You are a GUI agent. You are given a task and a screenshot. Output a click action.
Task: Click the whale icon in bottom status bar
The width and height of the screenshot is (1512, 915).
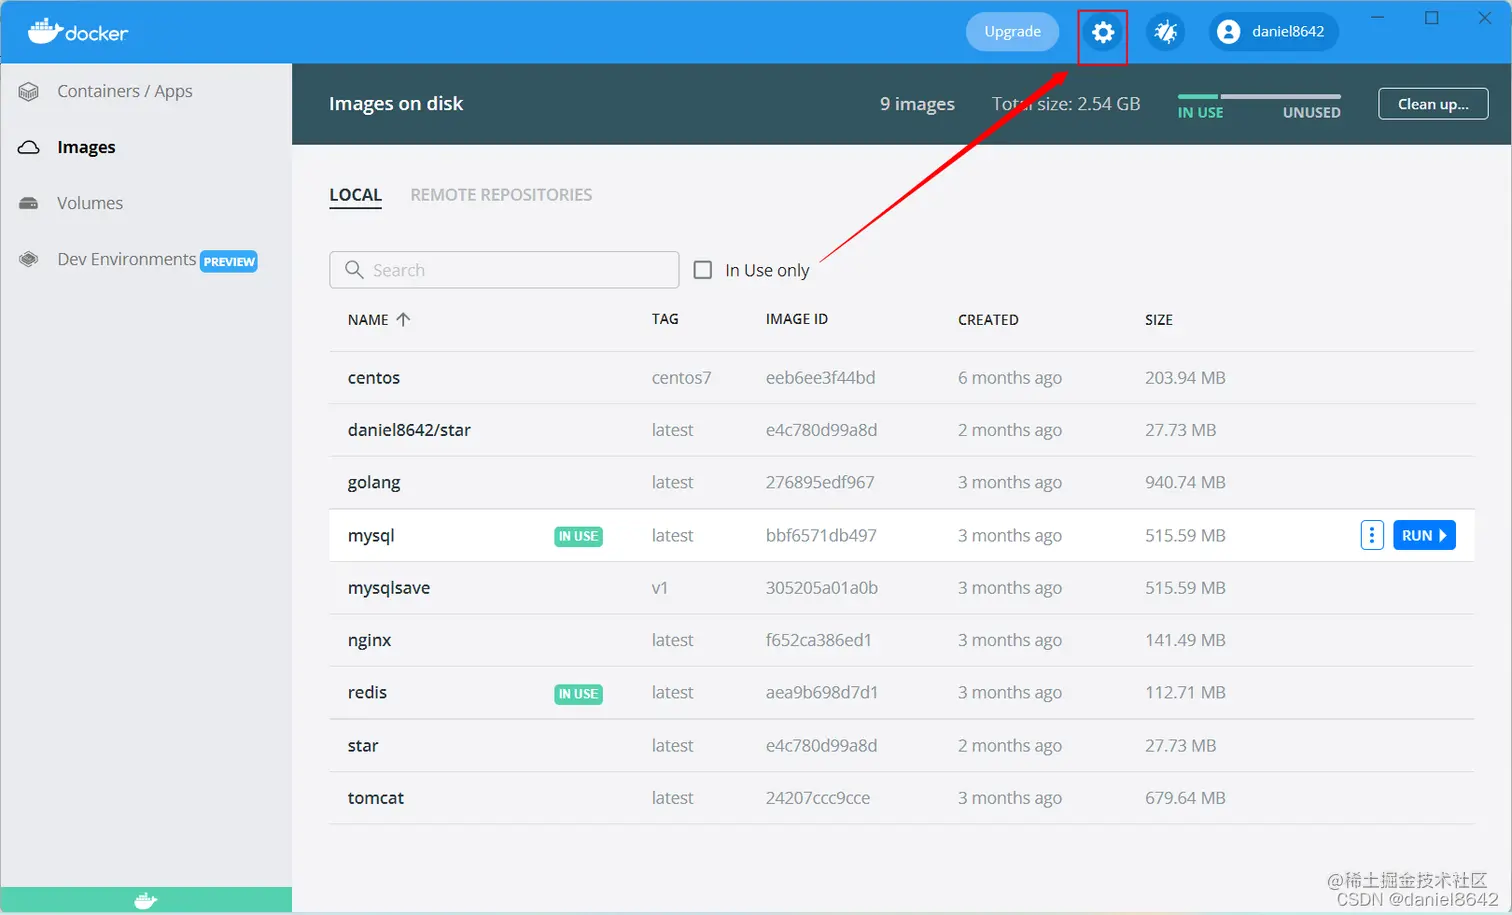coord(146,901)
